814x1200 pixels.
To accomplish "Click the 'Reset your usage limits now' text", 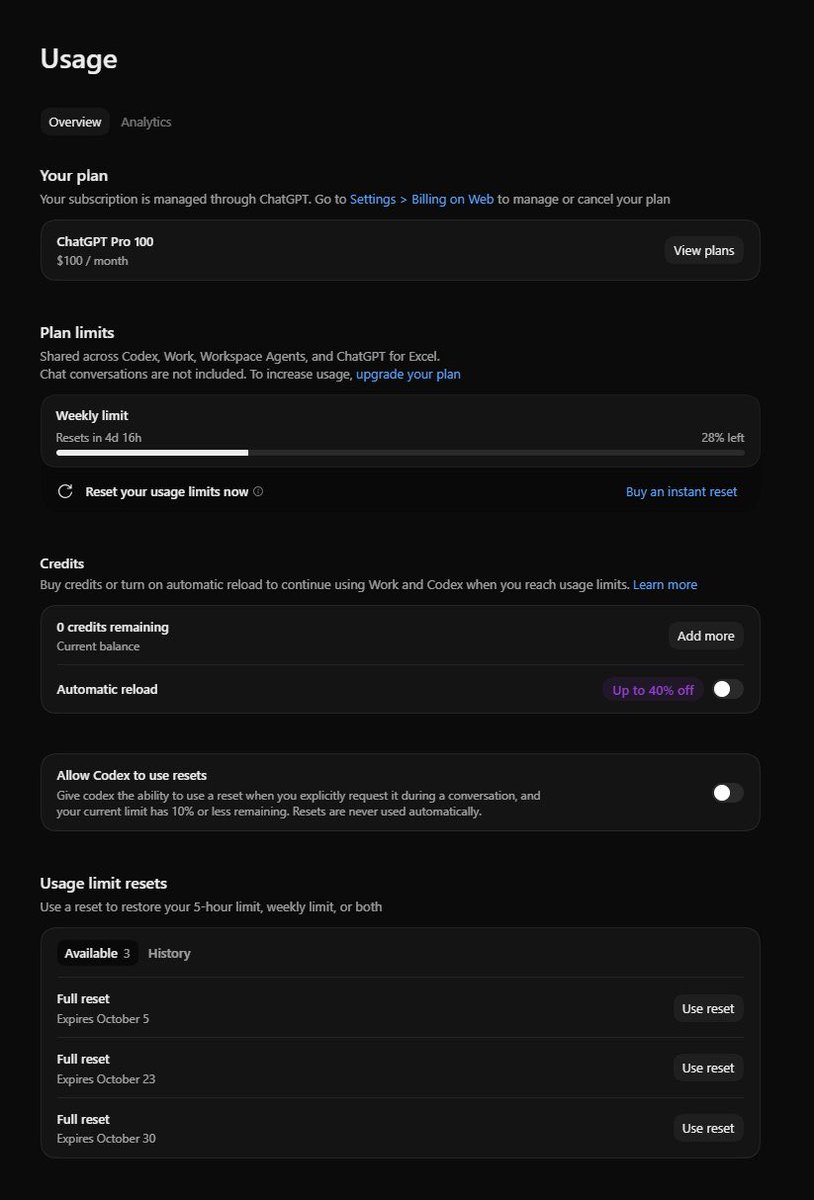I will point(167,492).
